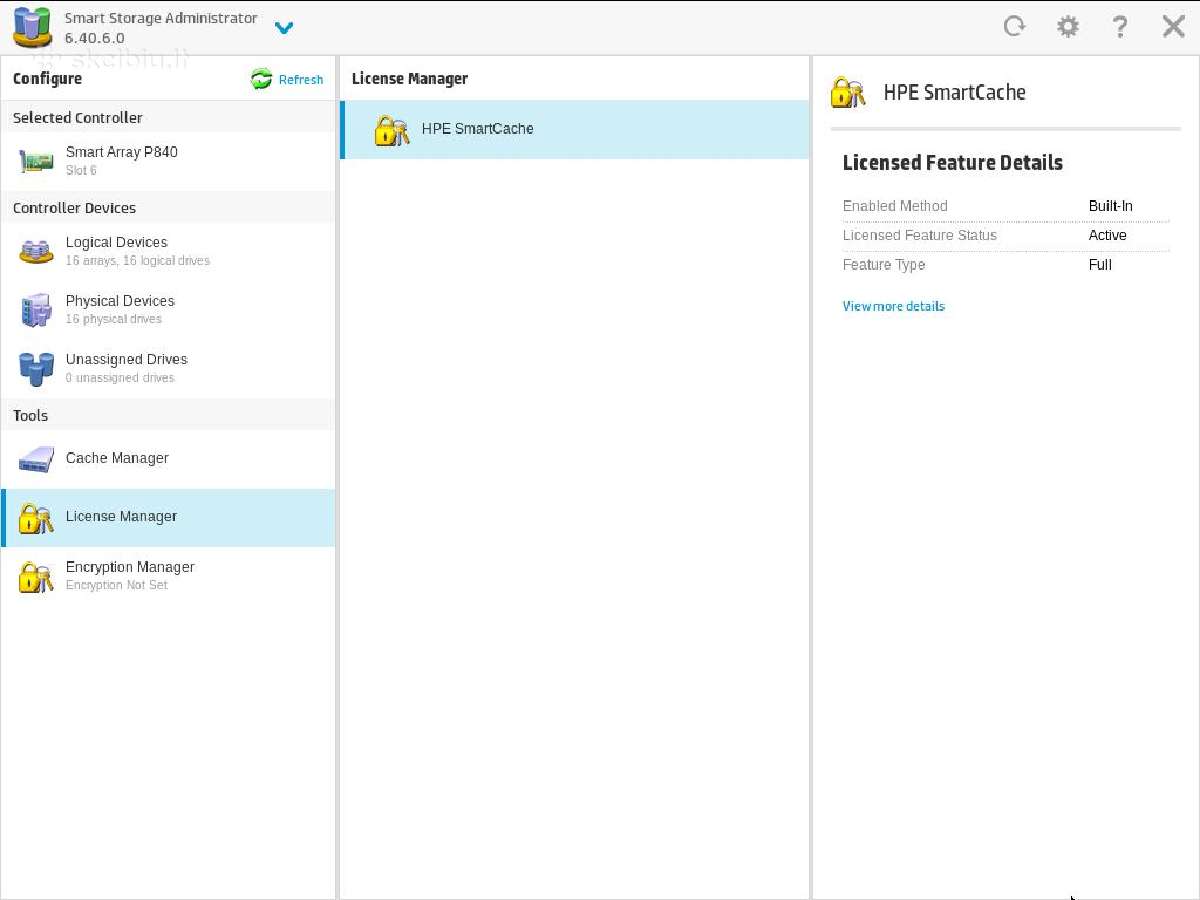This screenshot has height=900, width=1200.
Task: Click the rescan circular arrow icon
Action: [1014, 26]
